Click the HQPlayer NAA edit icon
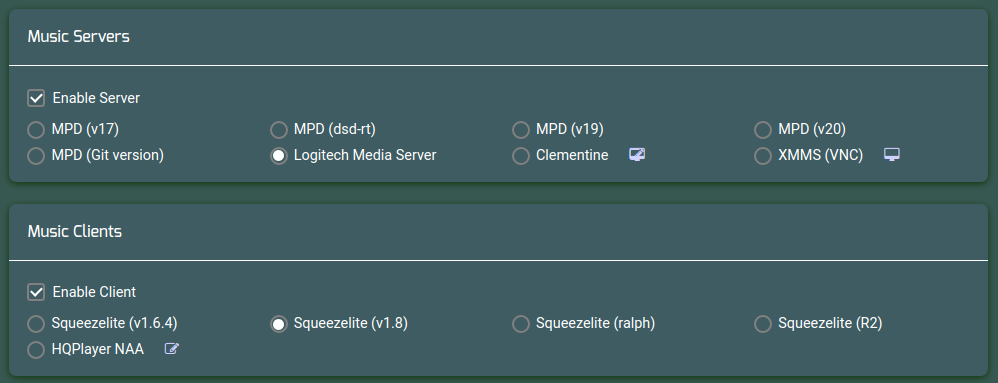The image size is (998, 383). tap(172, 349)
